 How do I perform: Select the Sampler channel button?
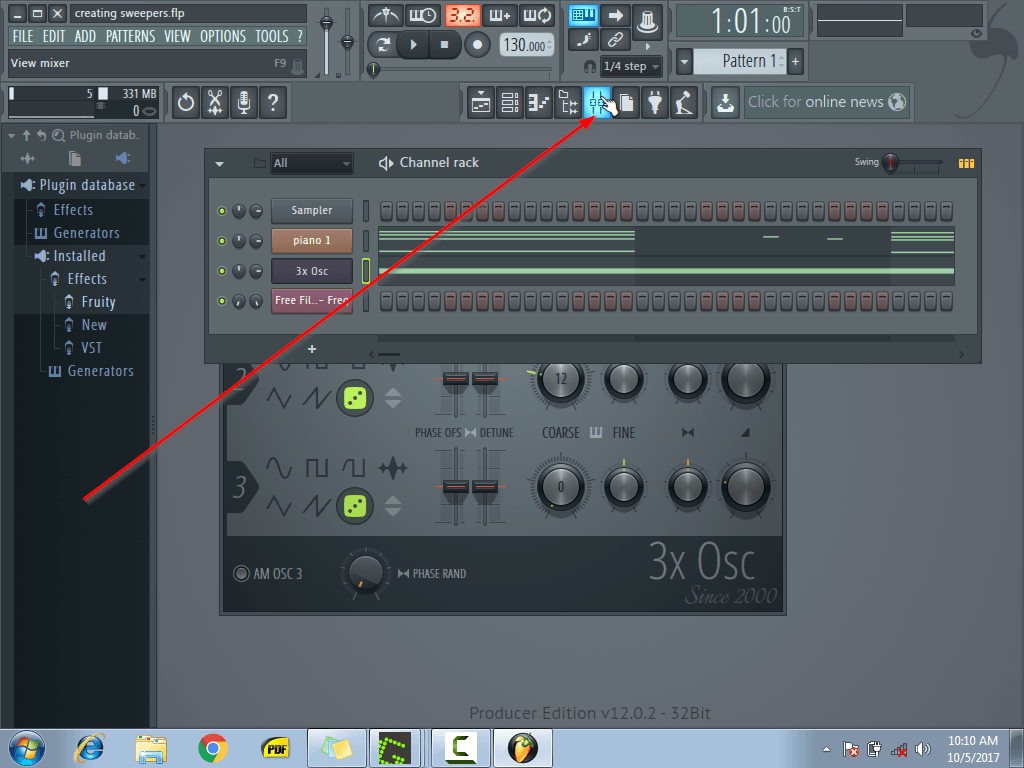312,210
